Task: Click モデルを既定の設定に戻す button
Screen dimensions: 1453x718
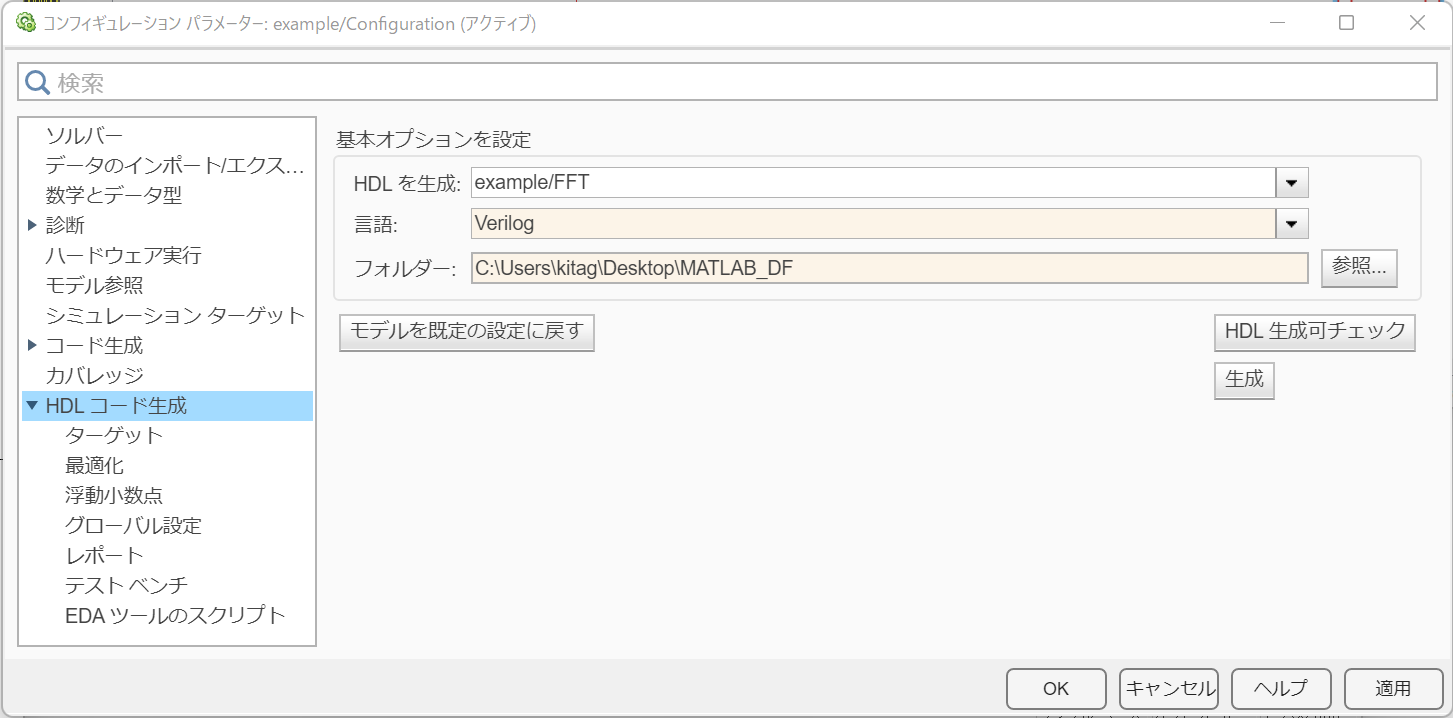Action: tap(467, 332)
